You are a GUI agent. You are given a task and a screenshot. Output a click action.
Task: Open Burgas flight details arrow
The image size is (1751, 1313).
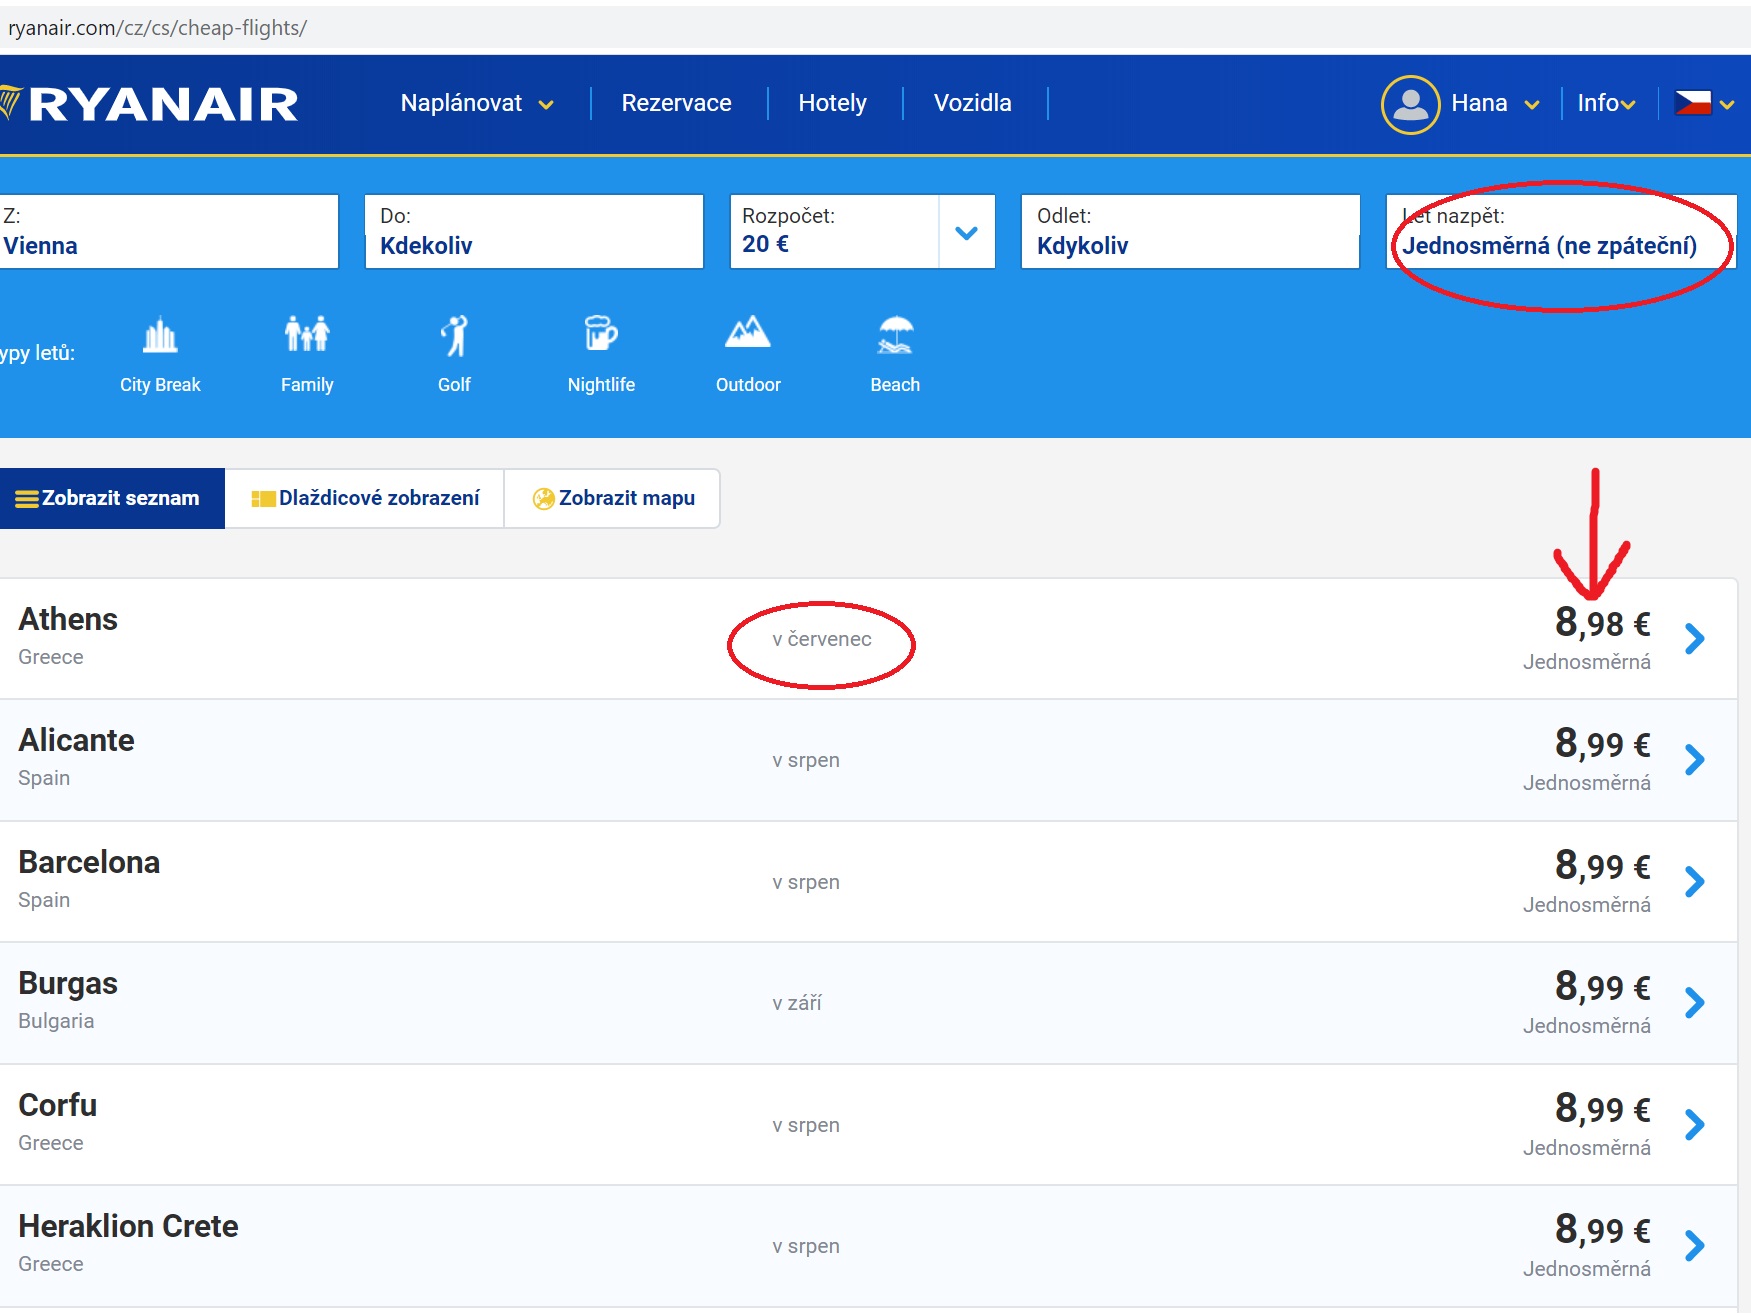coord(1694,1003)
